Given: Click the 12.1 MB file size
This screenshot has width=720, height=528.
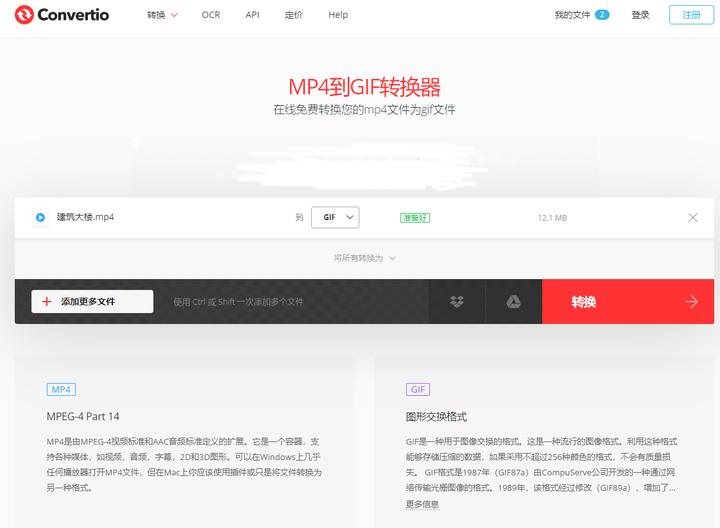Looking at the screenshot, I should pos(552,218).
